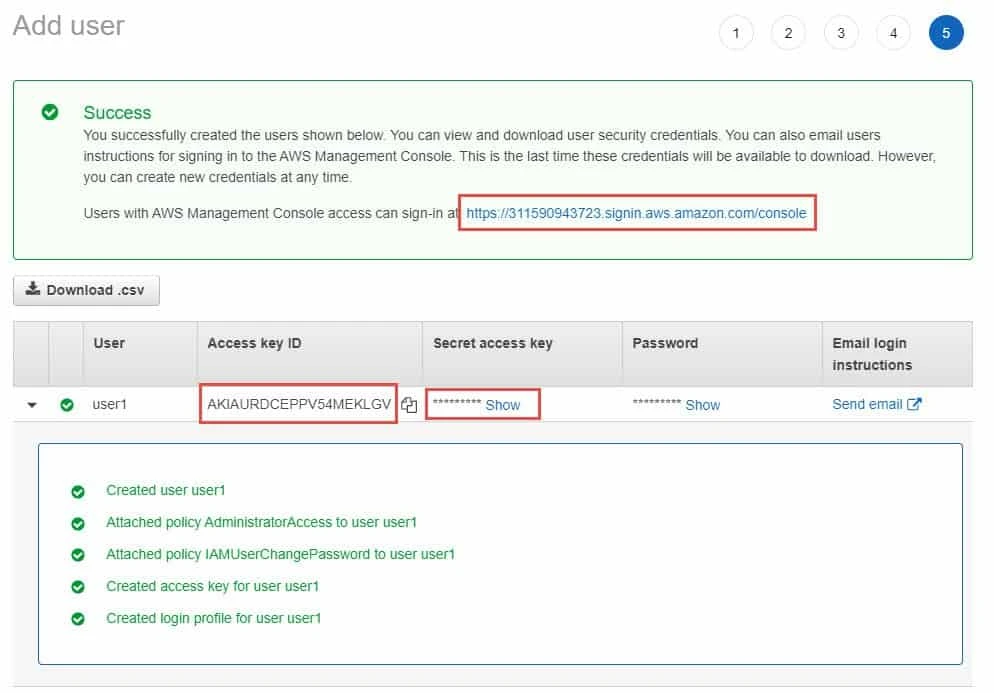Click the download icon on Download .csv button
The width and height of the screenshot is (994, 693).
pyautogui.click(x=31, y=290)
